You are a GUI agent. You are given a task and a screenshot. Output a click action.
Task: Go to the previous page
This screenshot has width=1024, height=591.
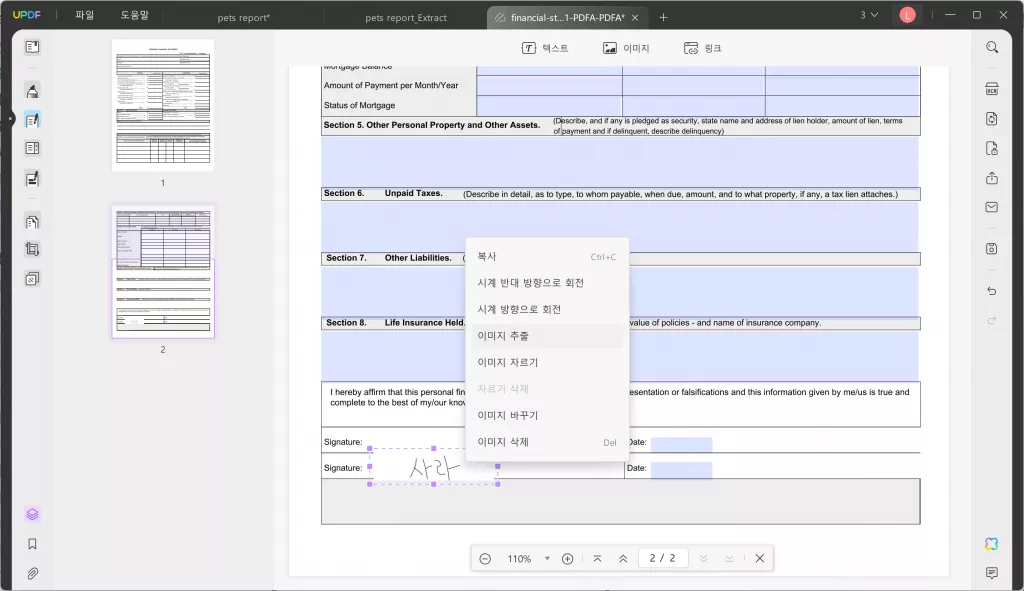click(x=623, y=559)
